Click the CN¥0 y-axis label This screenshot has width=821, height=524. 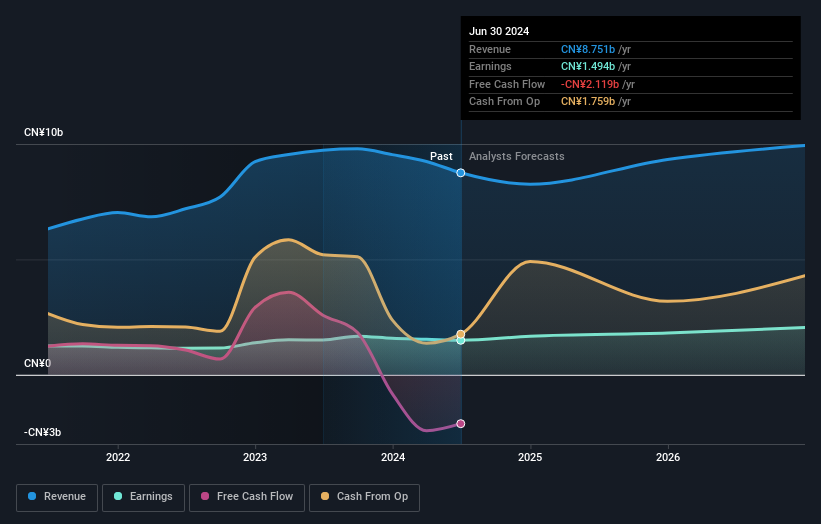pos(37,363)
